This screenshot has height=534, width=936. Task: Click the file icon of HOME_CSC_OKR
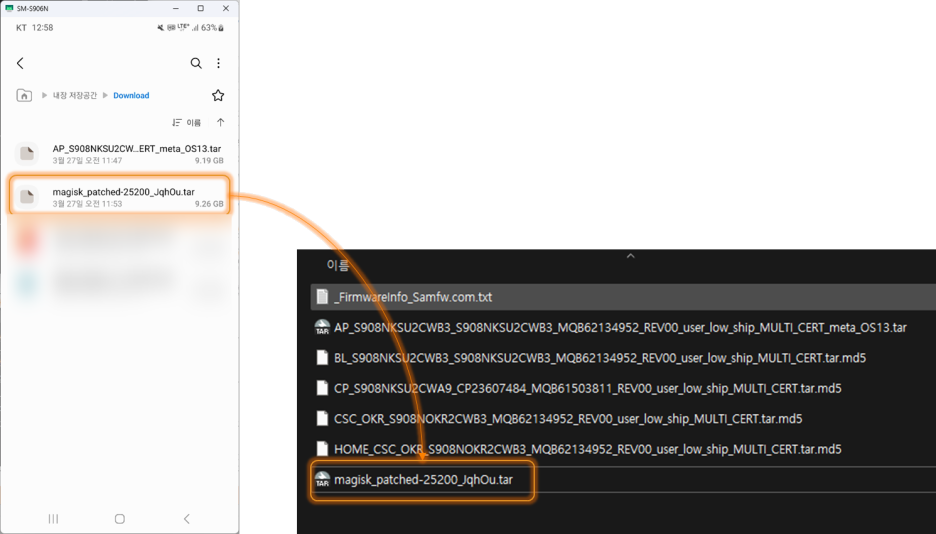322,449
